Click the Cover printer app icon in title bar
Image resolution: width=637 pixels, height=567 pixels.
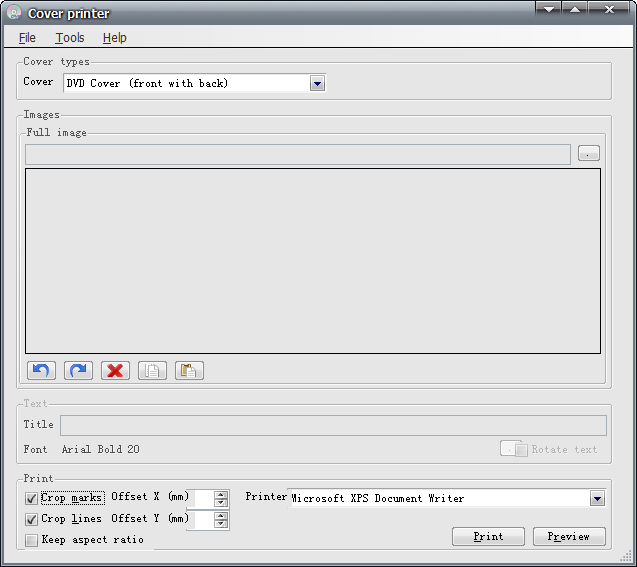[13, 13]
